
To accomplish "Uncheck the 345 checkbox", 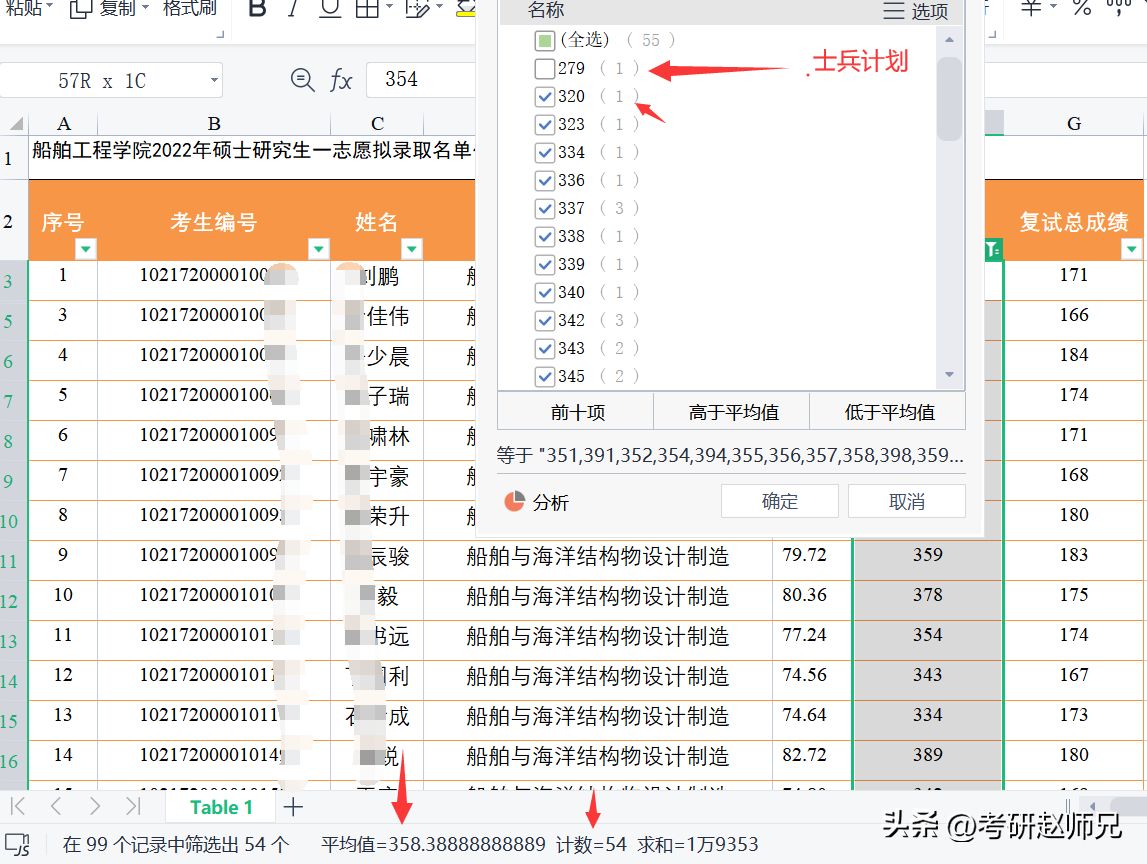I will 544,377.
